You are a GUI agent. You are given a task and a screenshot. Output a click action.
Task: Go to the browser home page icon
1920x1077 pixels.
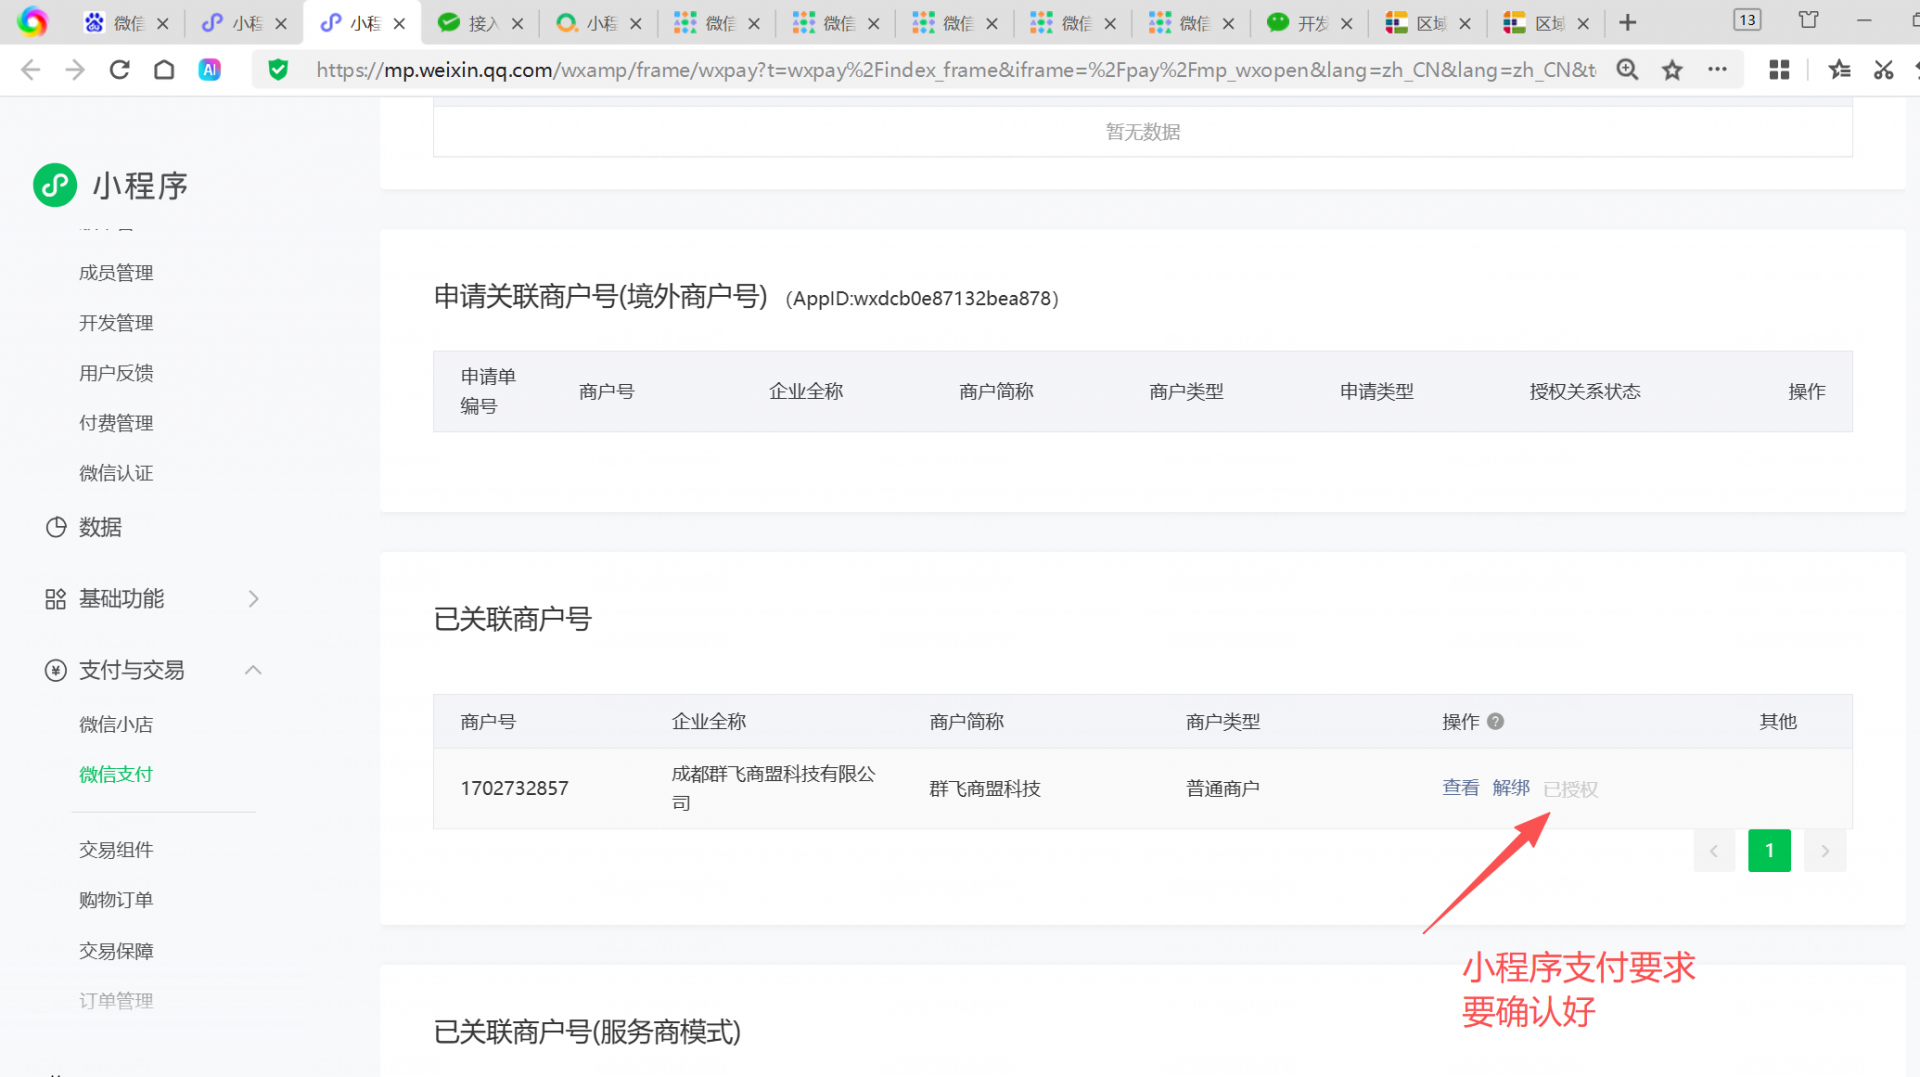(x=164, y=70)
